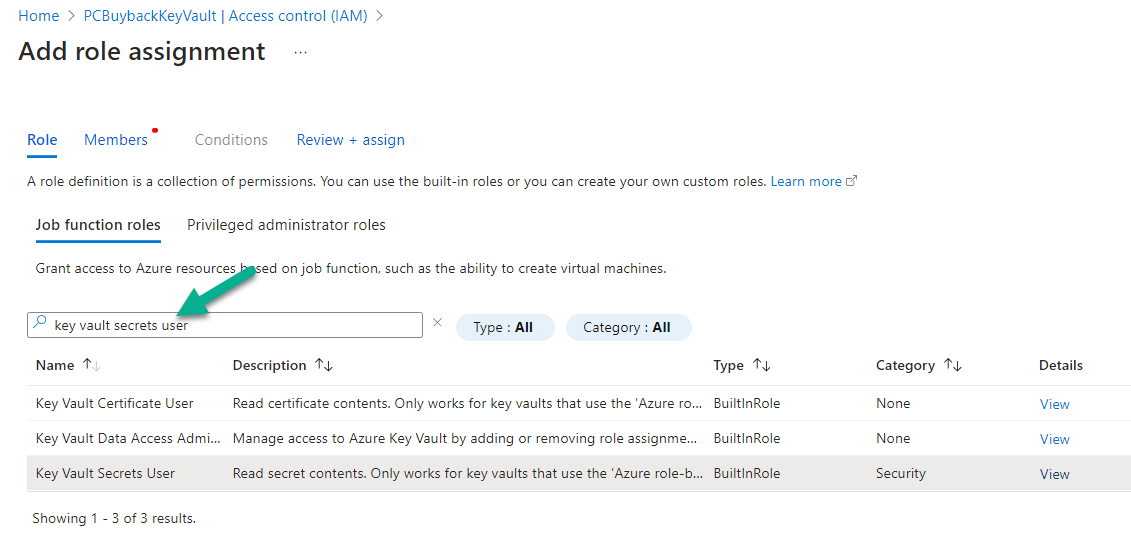Image resolution: width=1131 pixels, height=544 pixels.
Task: Focus the role search input field
Action: 225,325
